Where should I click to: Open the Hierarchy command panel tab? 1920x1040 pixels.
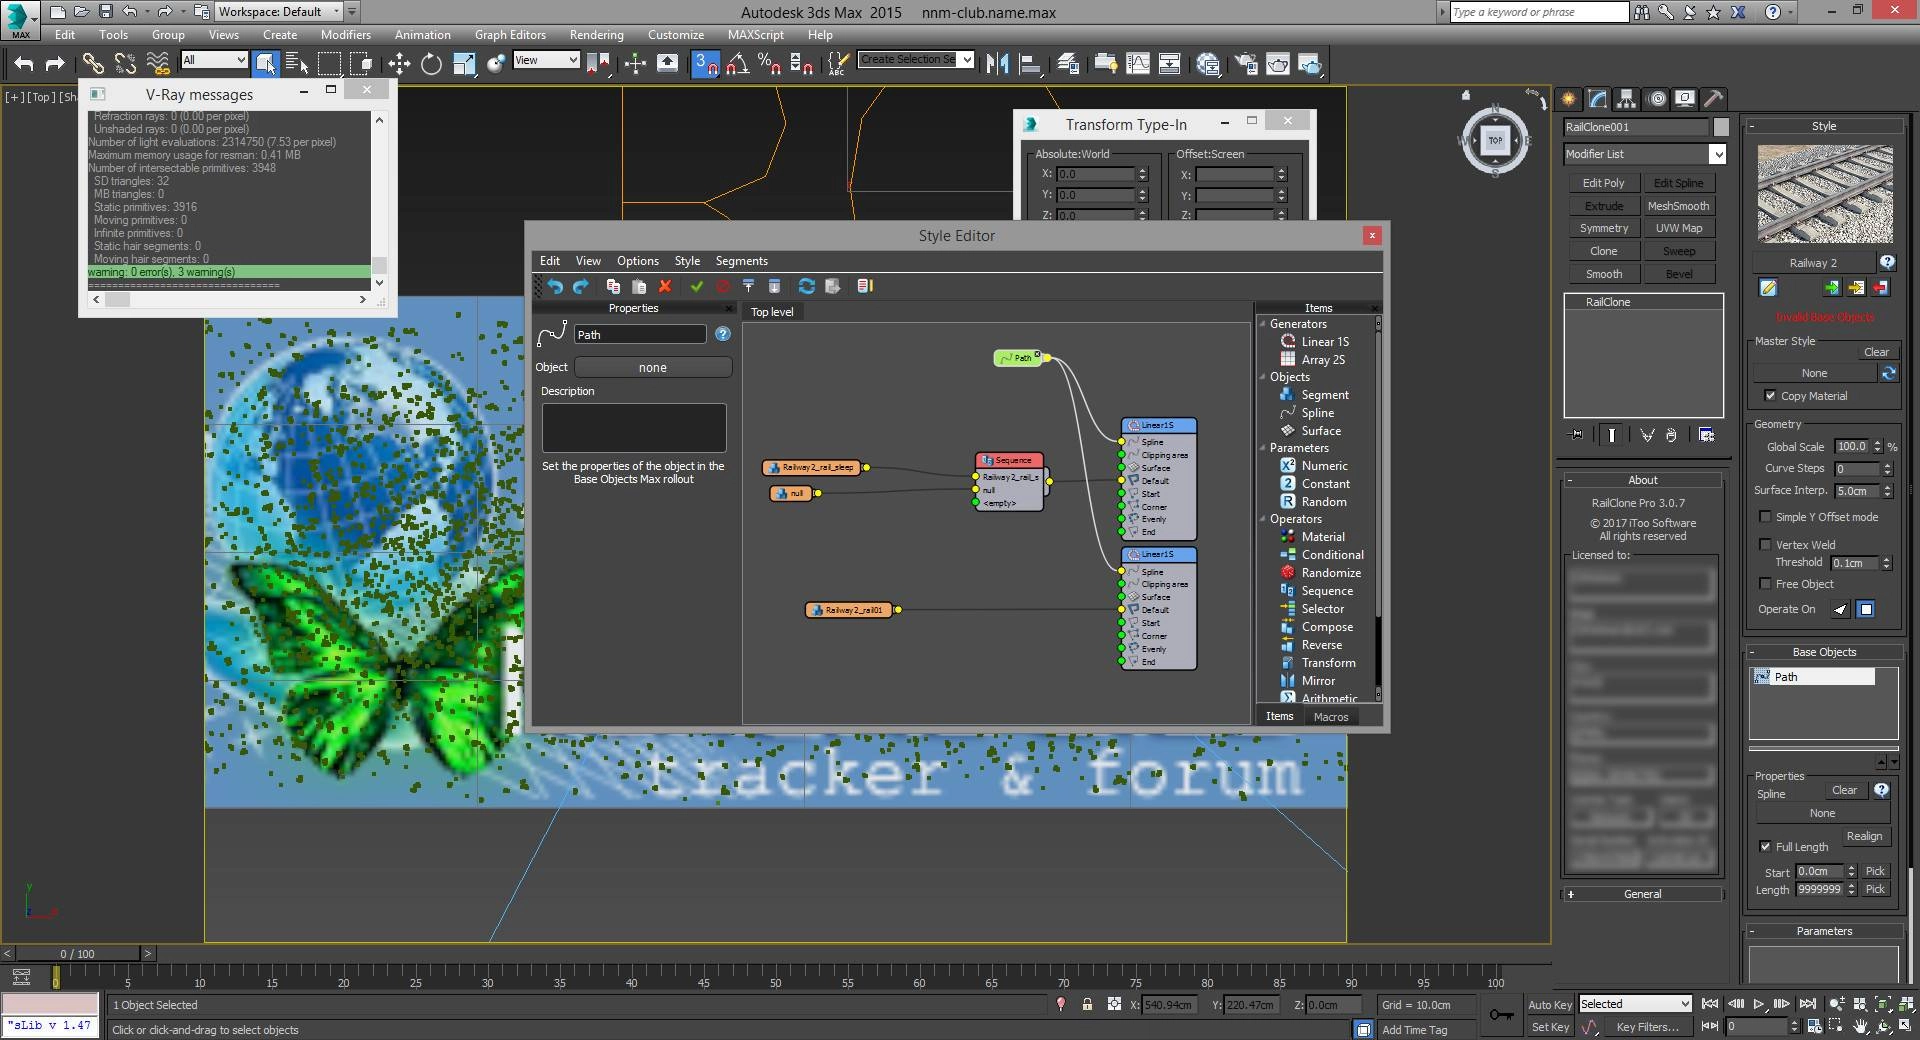tap(1626, 99)
